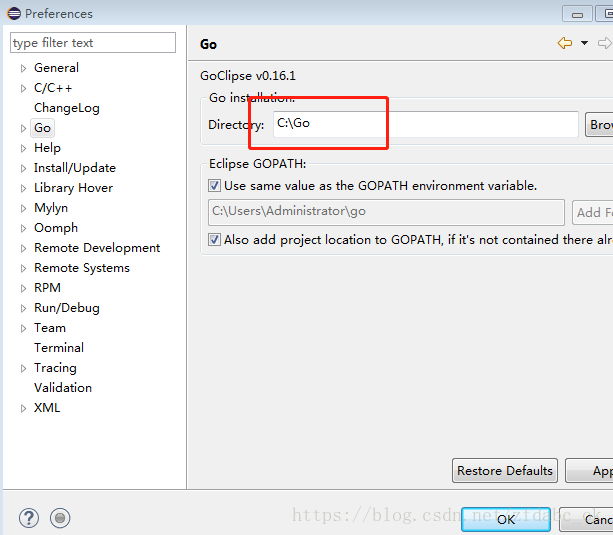This screenshot has width=613, height=535.
Task: Select Team preferences category
Action: pyautogui.click(x=50, y=328)
